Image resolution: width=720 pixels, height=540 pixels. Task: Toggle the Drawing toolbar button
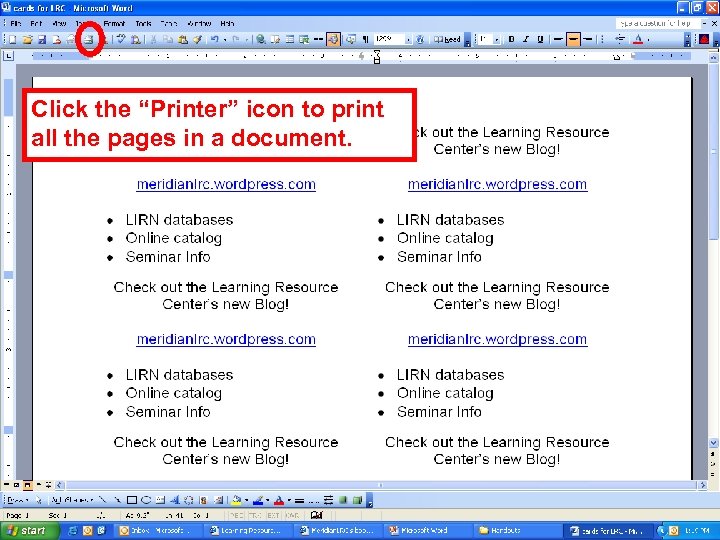click(x=333, y=39)
